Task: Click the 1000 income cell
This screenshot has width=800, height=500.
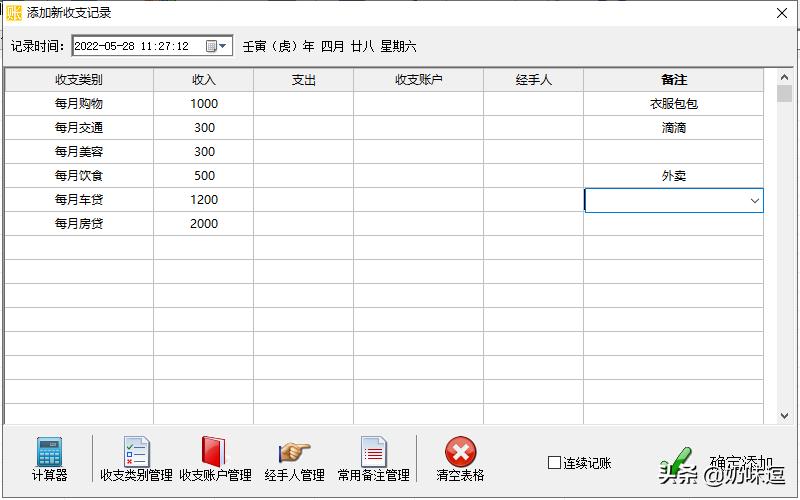Action: (x=204, y=104)
